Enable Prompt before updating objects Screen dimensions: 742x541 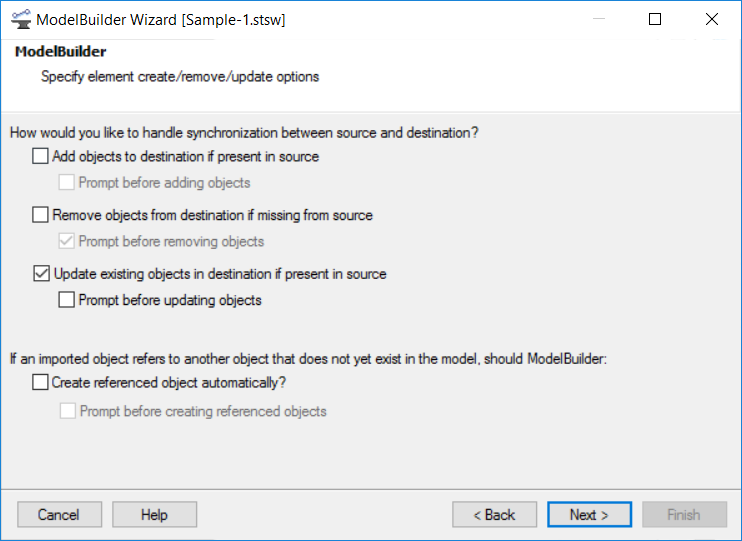pyautogui.click(x=66, y=300)
